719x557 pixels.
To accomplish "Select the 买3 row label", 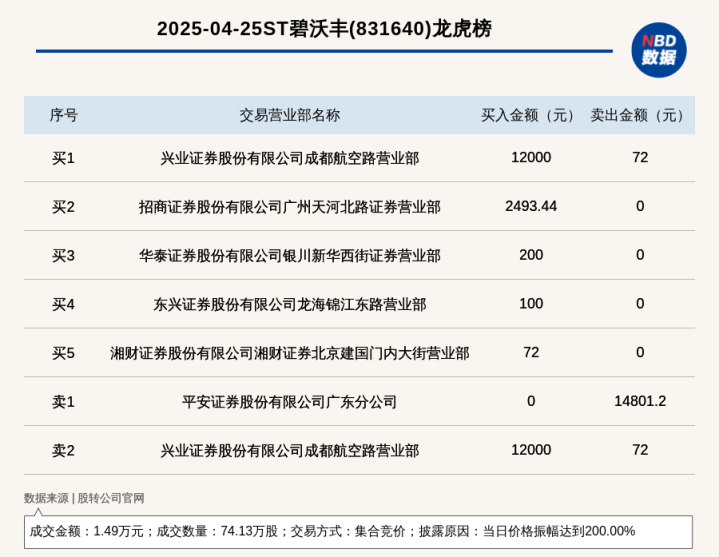I will (63, 255).
